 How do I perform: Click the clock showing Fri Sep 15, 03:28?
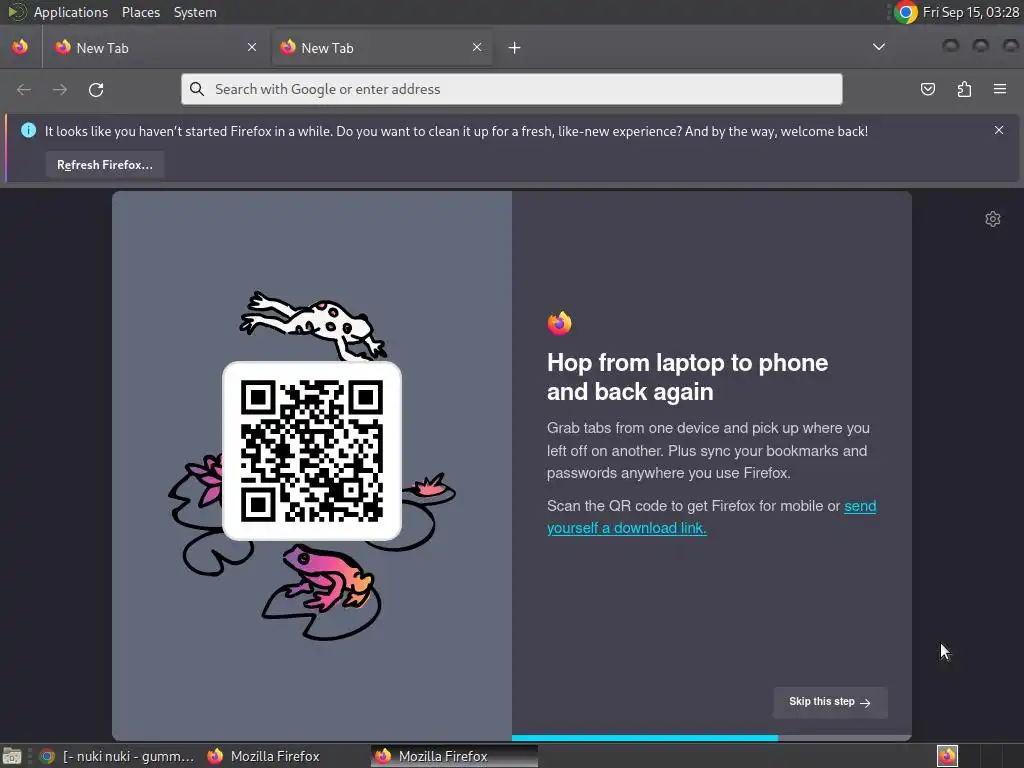pos(970,12)
